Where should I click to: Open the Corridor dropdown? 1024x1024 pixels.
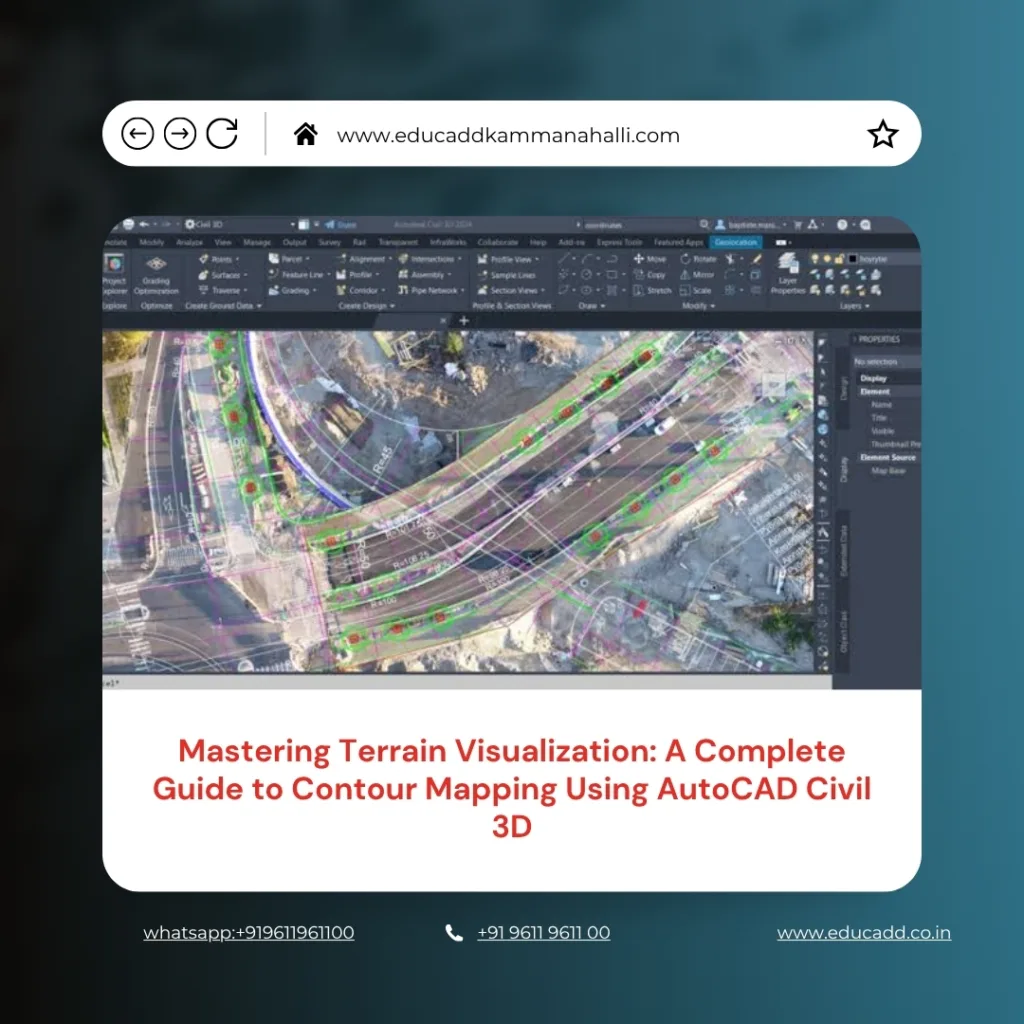click(x=360, y=290)
